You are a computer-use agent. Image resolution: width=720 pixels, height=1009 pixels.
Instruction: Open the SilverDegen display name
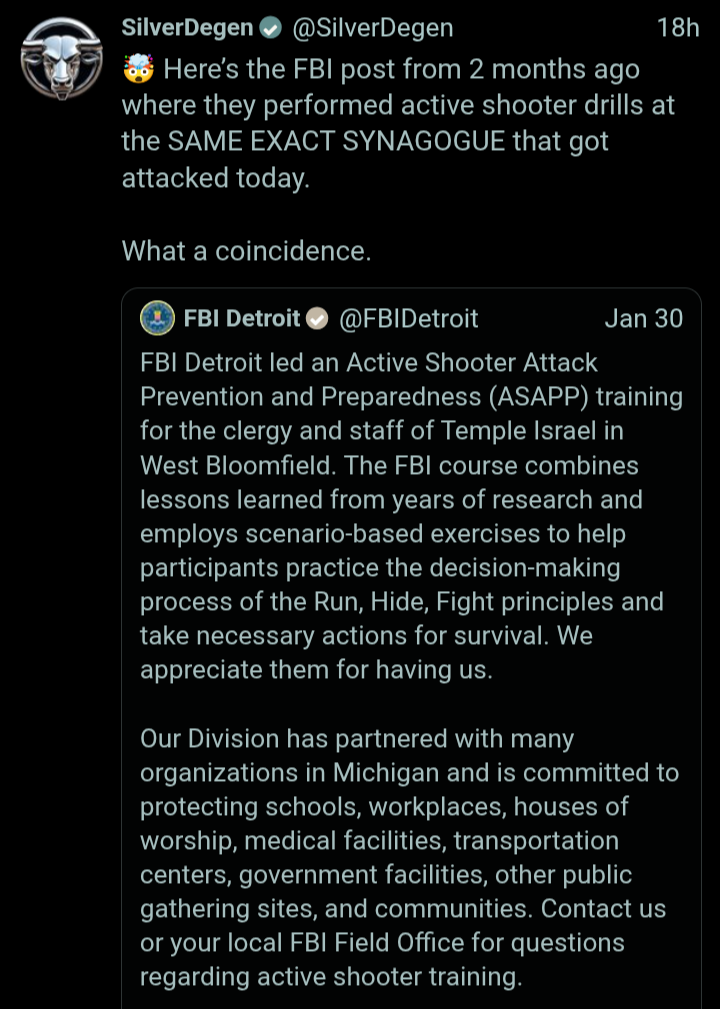click(187, 28)
